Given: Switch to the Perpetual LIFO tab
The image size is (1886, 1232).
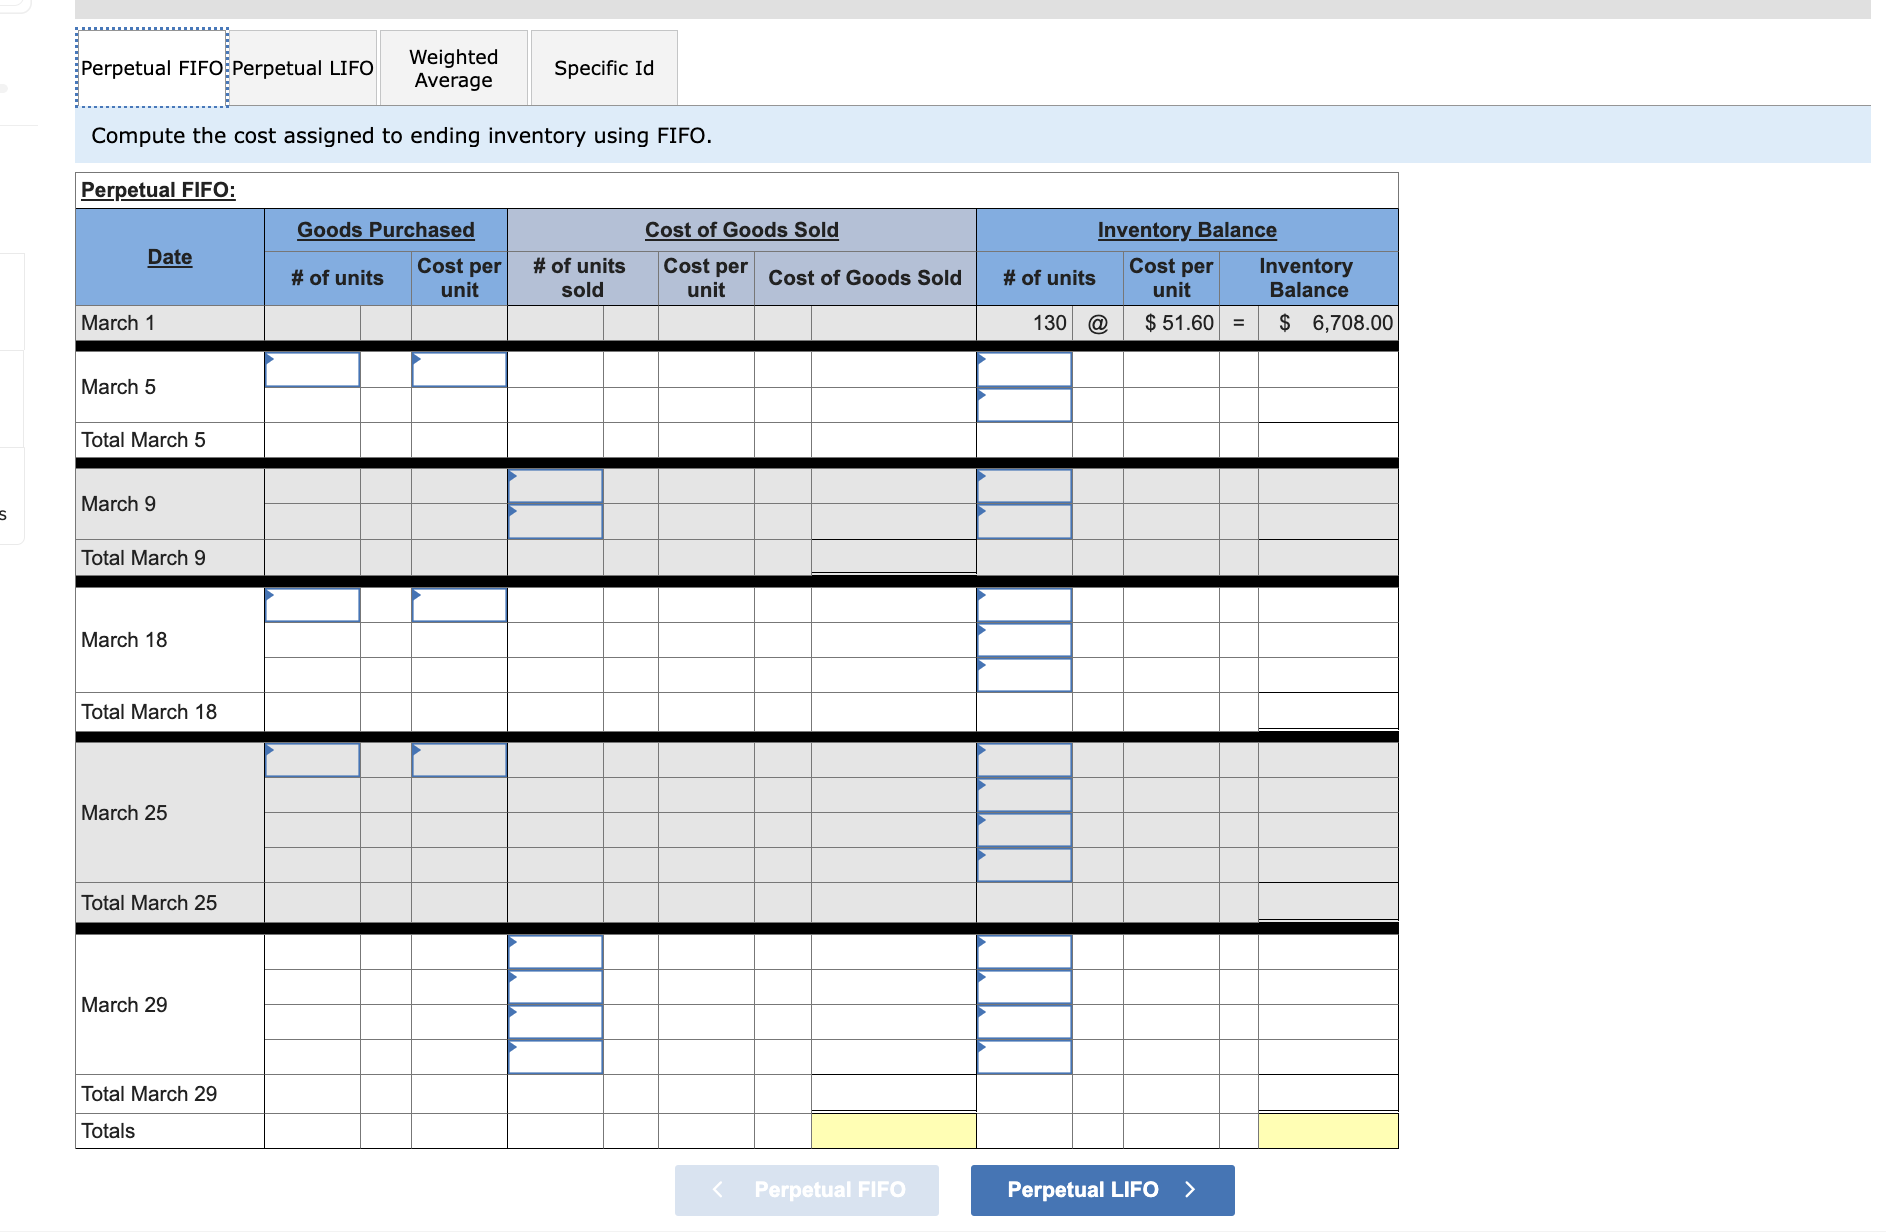Looking at the screenshot, I should 302,67.
